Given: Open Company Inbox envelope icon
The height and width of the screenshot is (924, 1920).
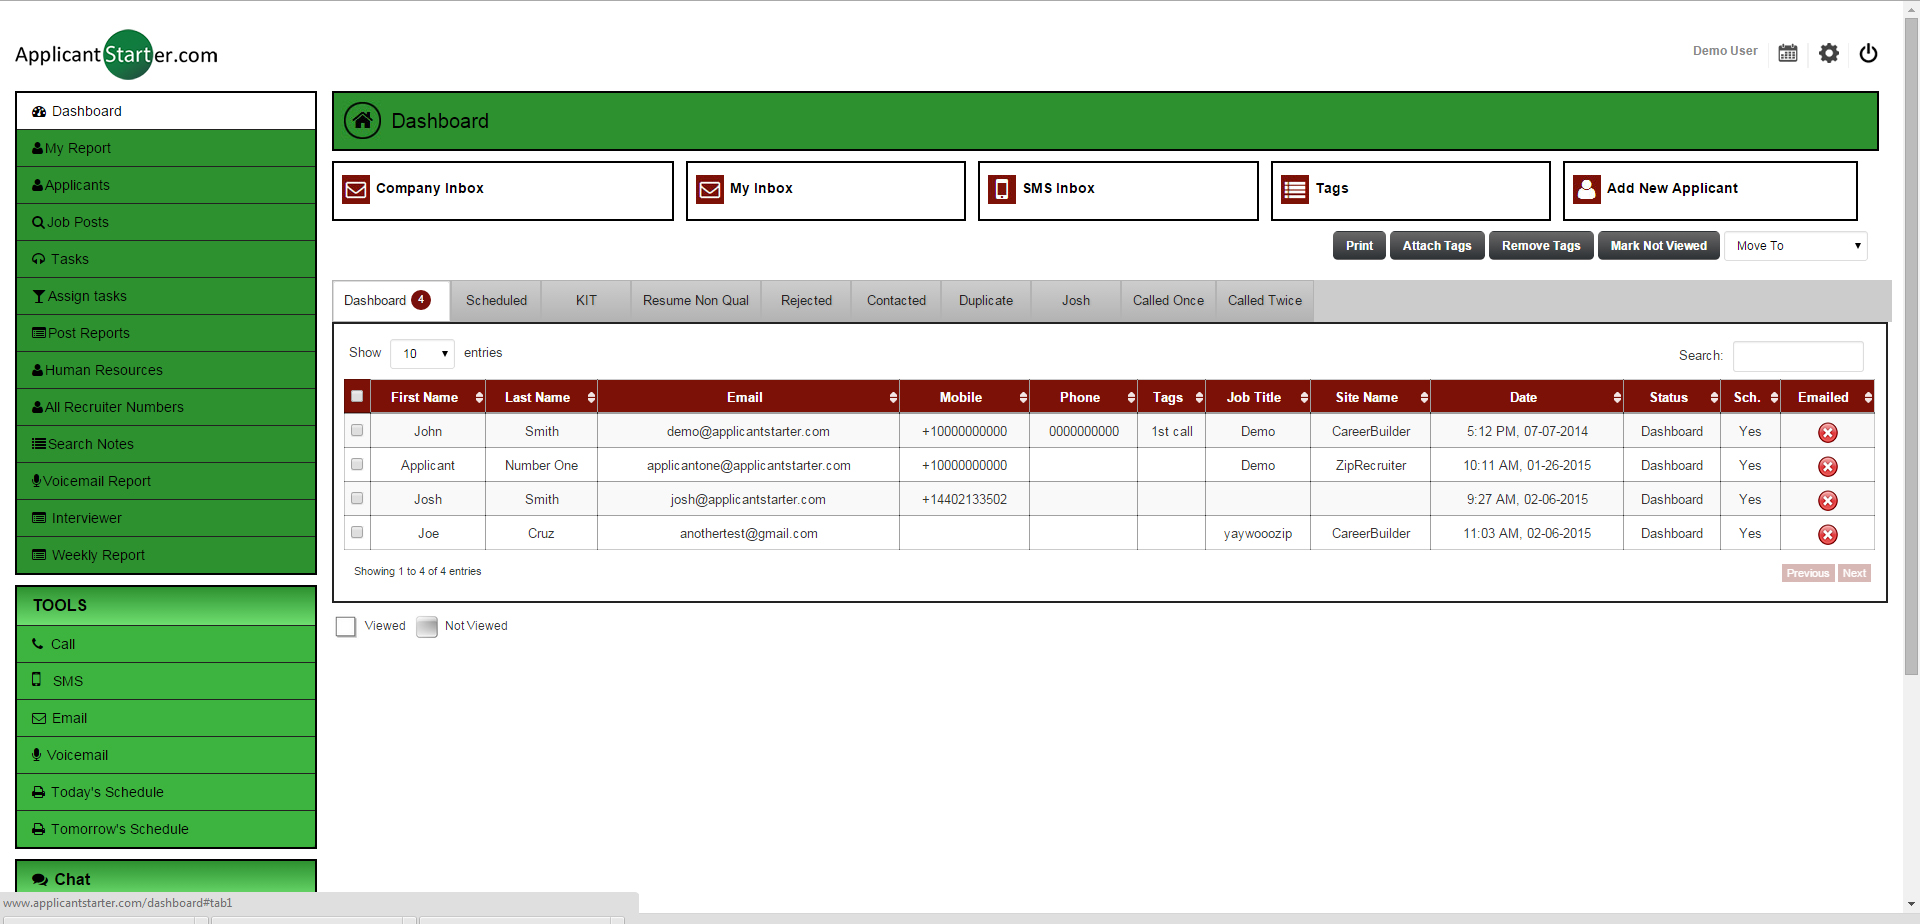Looking at the screenshot, I should pos(356,189).
